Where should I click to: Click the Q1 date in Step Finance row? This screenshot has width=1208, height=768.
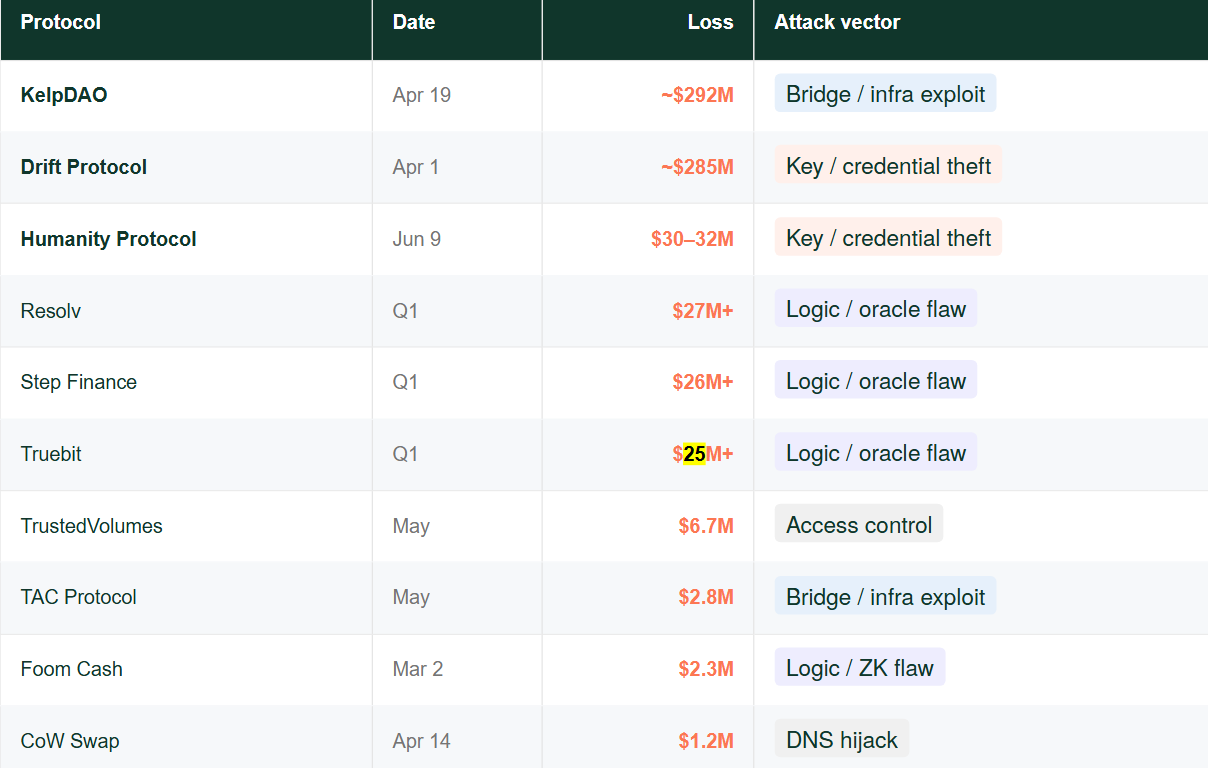click(x=405, y=382)
